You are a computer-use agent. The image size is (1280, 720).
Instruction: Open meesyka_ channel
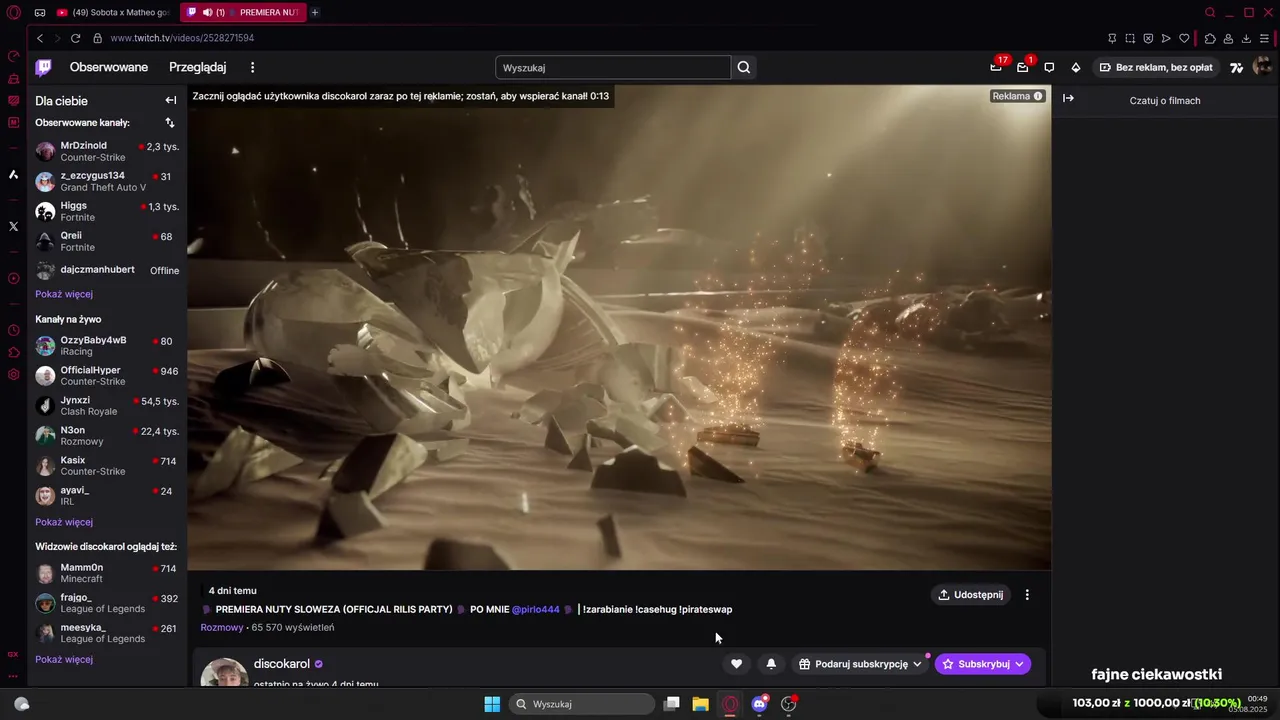click(107, 633)
